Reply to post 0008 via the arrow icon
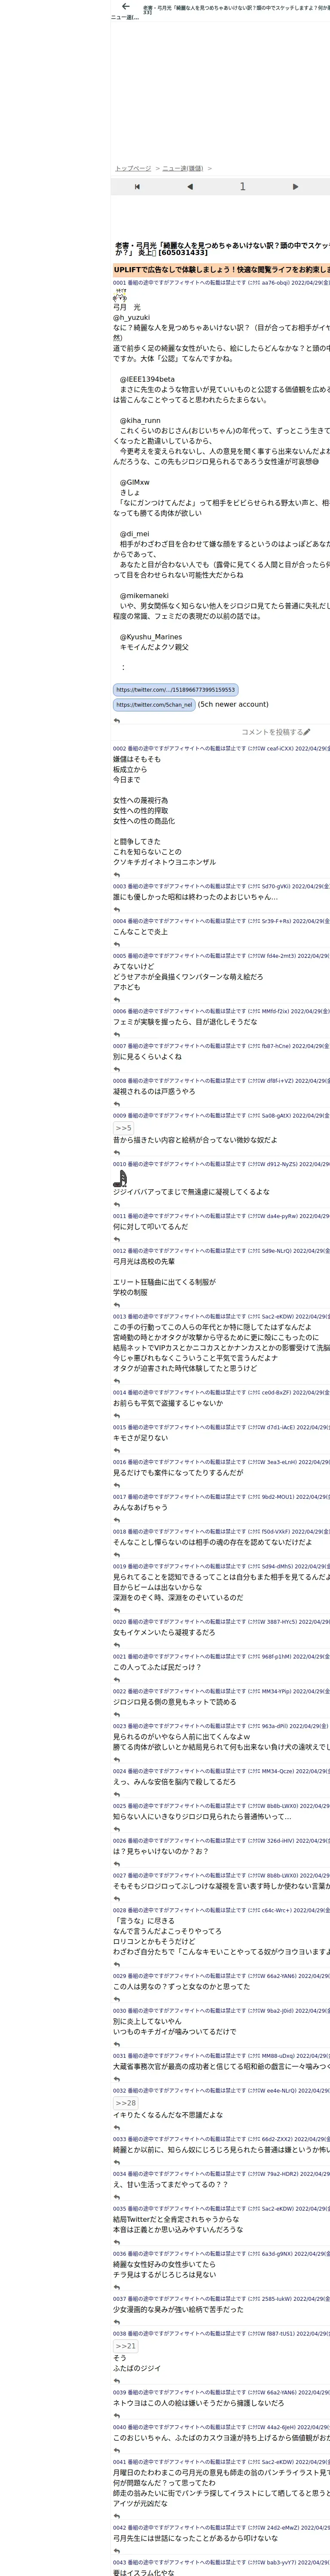The width and height of the screenshot is (330, 2576). click(x=117, y=1104)
